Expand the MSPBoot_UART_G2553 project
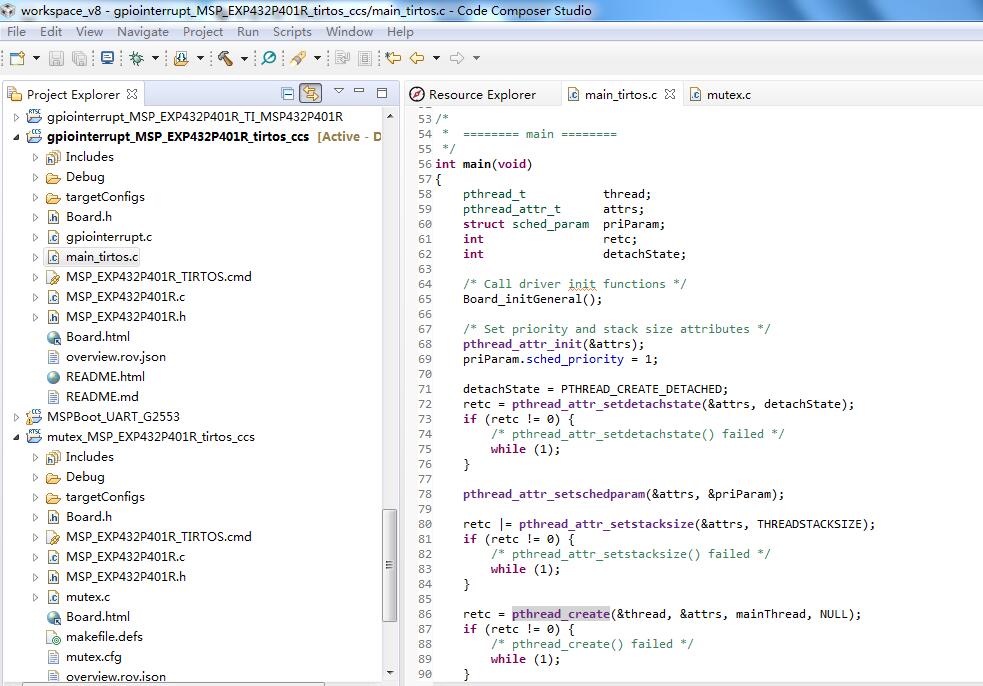 (x=16, y=417)
